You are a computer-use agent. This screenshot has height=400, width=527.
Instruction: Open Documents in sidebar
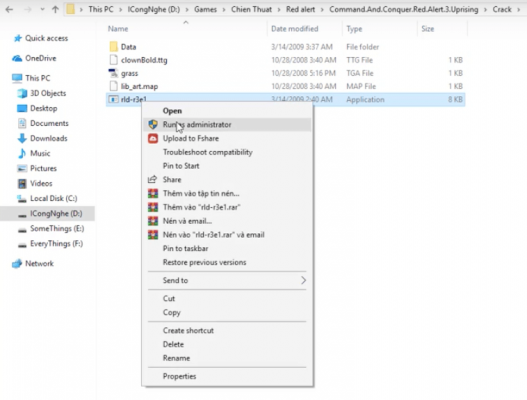point(43,123)
